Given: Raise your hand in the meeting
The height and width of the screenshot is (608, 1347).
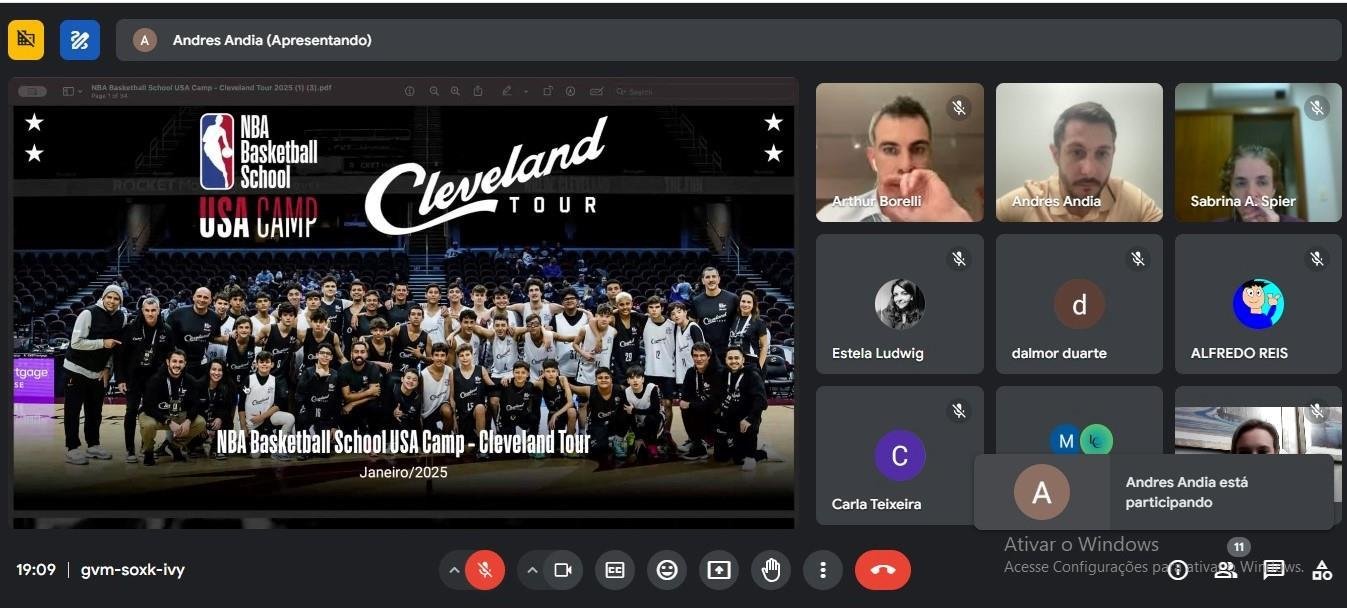Looking at the screenshot, I should [771, 570].
